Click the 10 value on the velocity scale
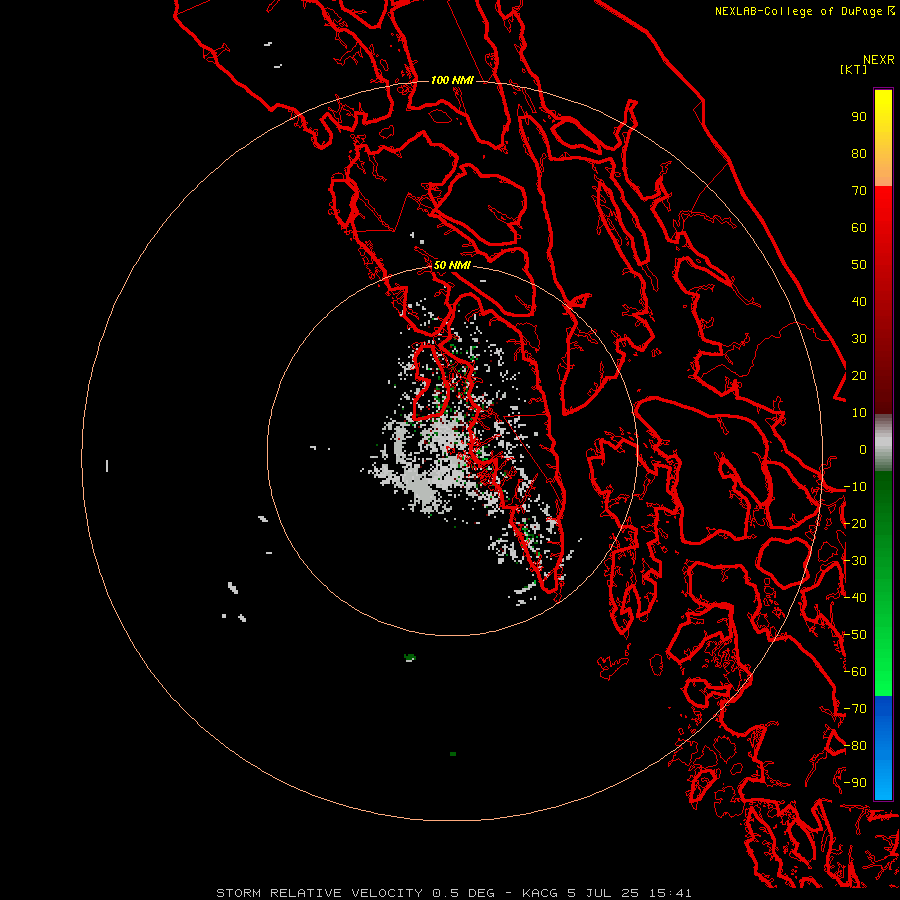This screenshot has height=900, width=900. click(859, 413)
